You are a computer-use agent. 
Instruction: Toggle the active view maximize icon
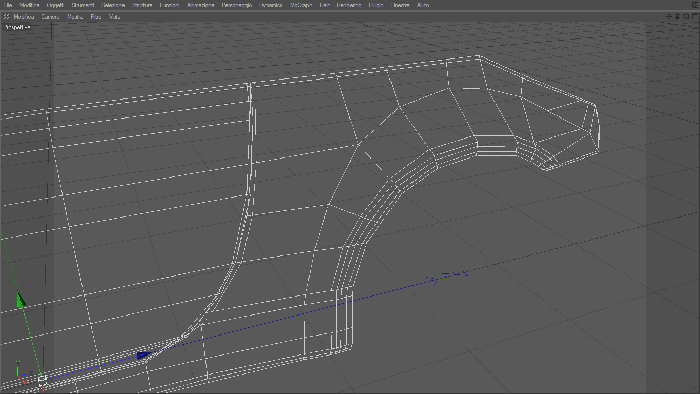(x=695, y=17)
